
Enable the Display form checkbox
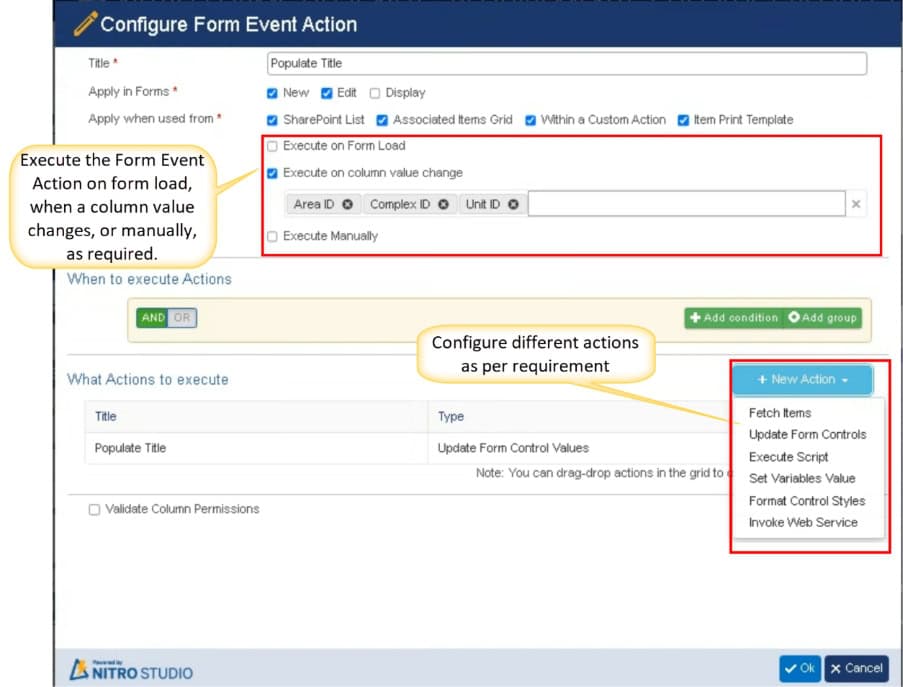[375, 93]
